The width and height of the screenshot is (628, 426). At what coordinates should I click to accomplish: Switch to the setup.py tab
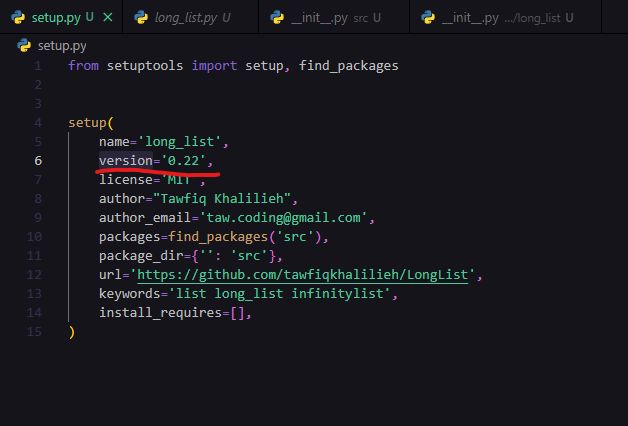coord(61,17)
